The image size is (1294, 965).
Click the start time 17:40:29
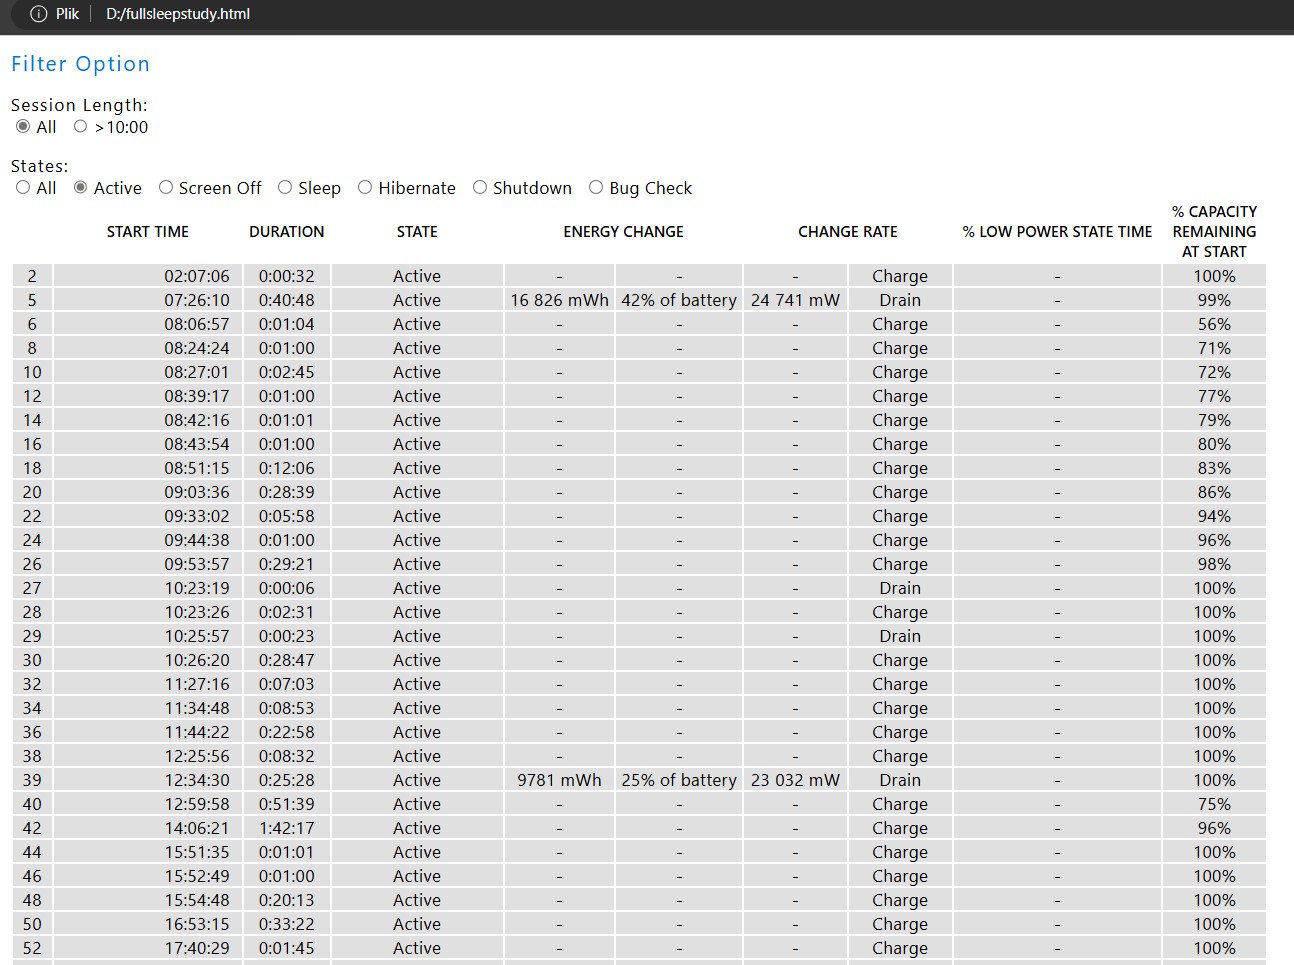(197, 948)
